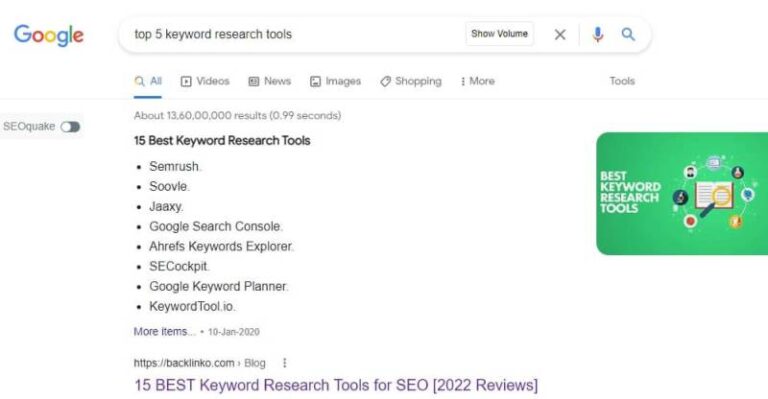This screenshot has height=399, width=768.
Task: Click the More items link
Action: 164,331
